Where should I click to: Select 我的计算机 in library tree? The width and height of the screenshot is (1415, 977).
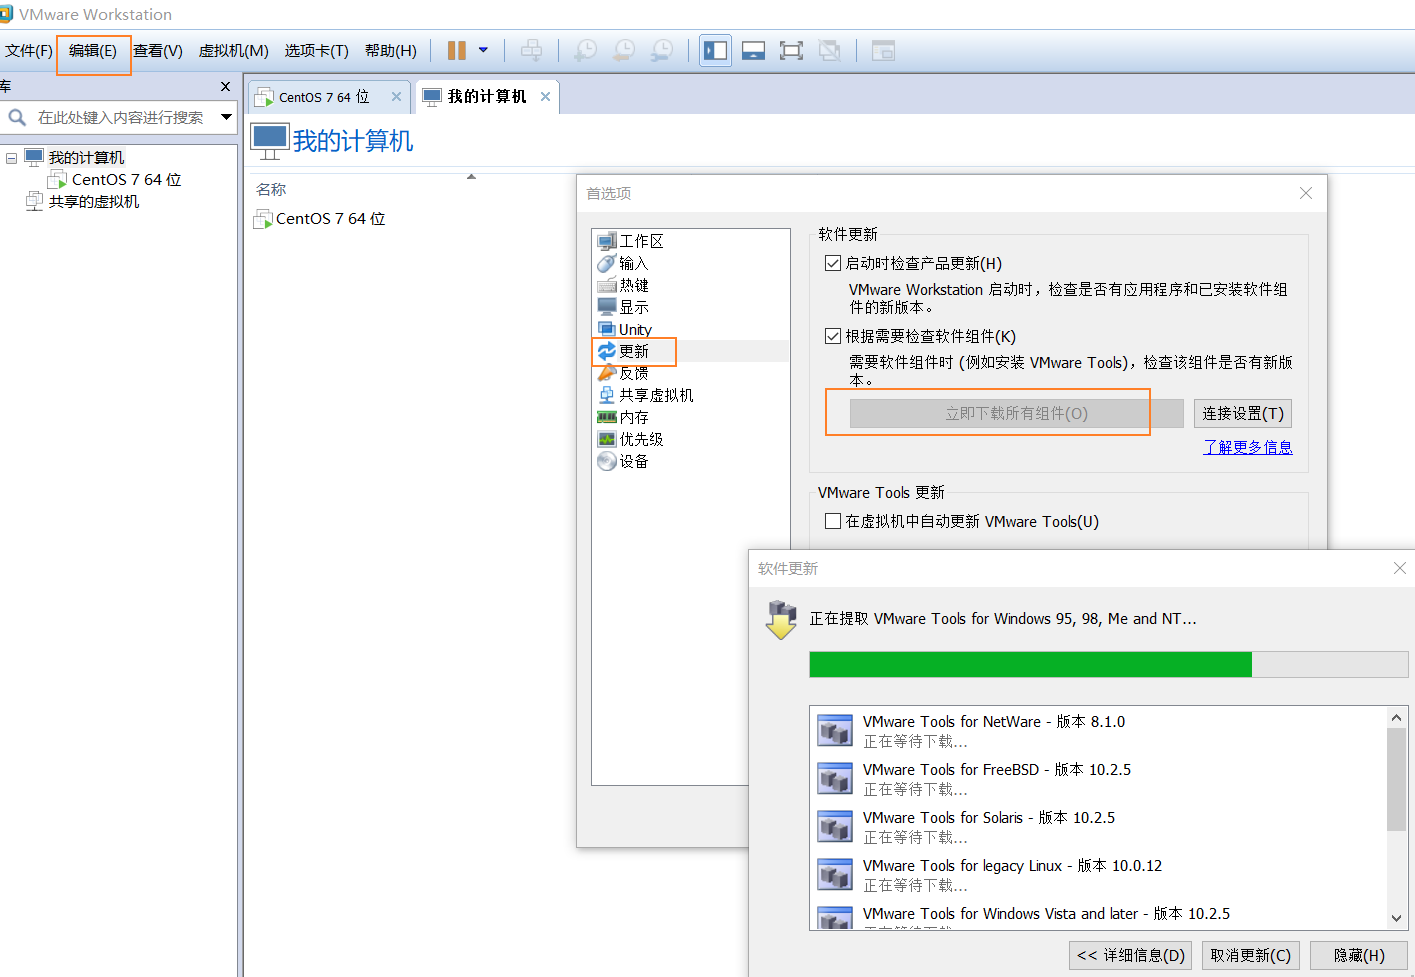(x=86, y=158)
